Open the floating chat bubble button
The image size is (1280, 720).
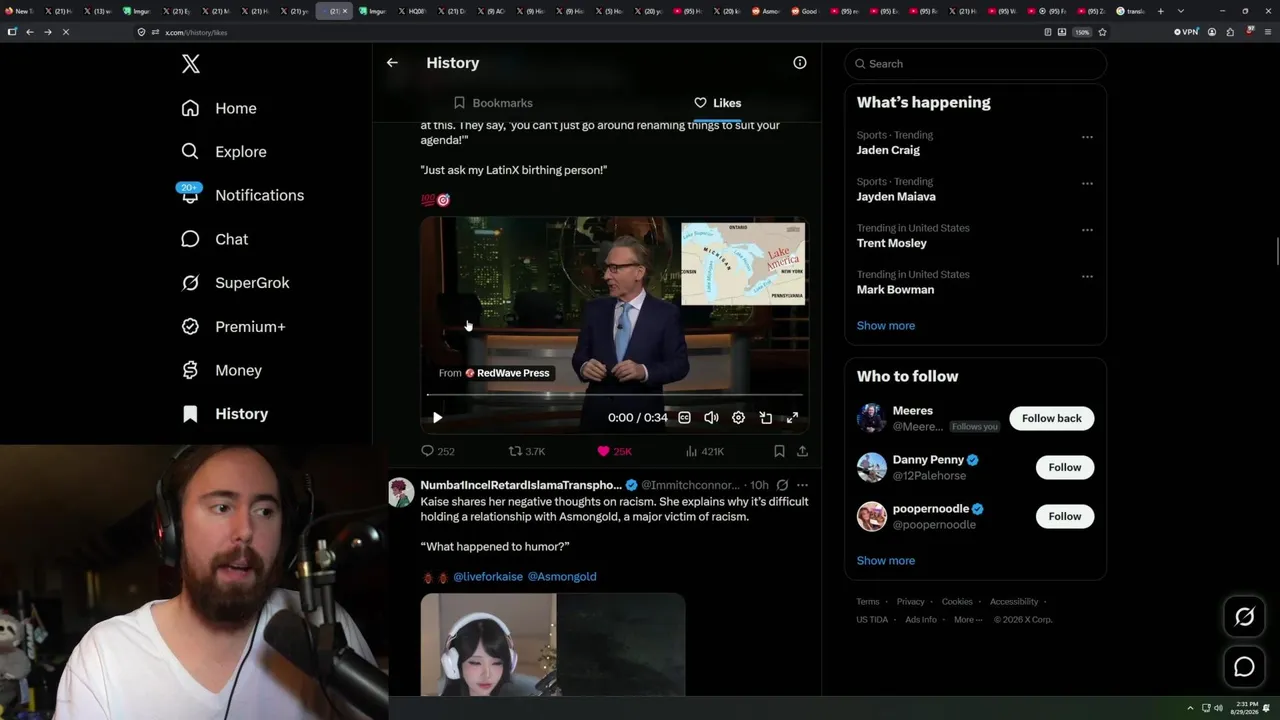click(x=1244, y=667)
